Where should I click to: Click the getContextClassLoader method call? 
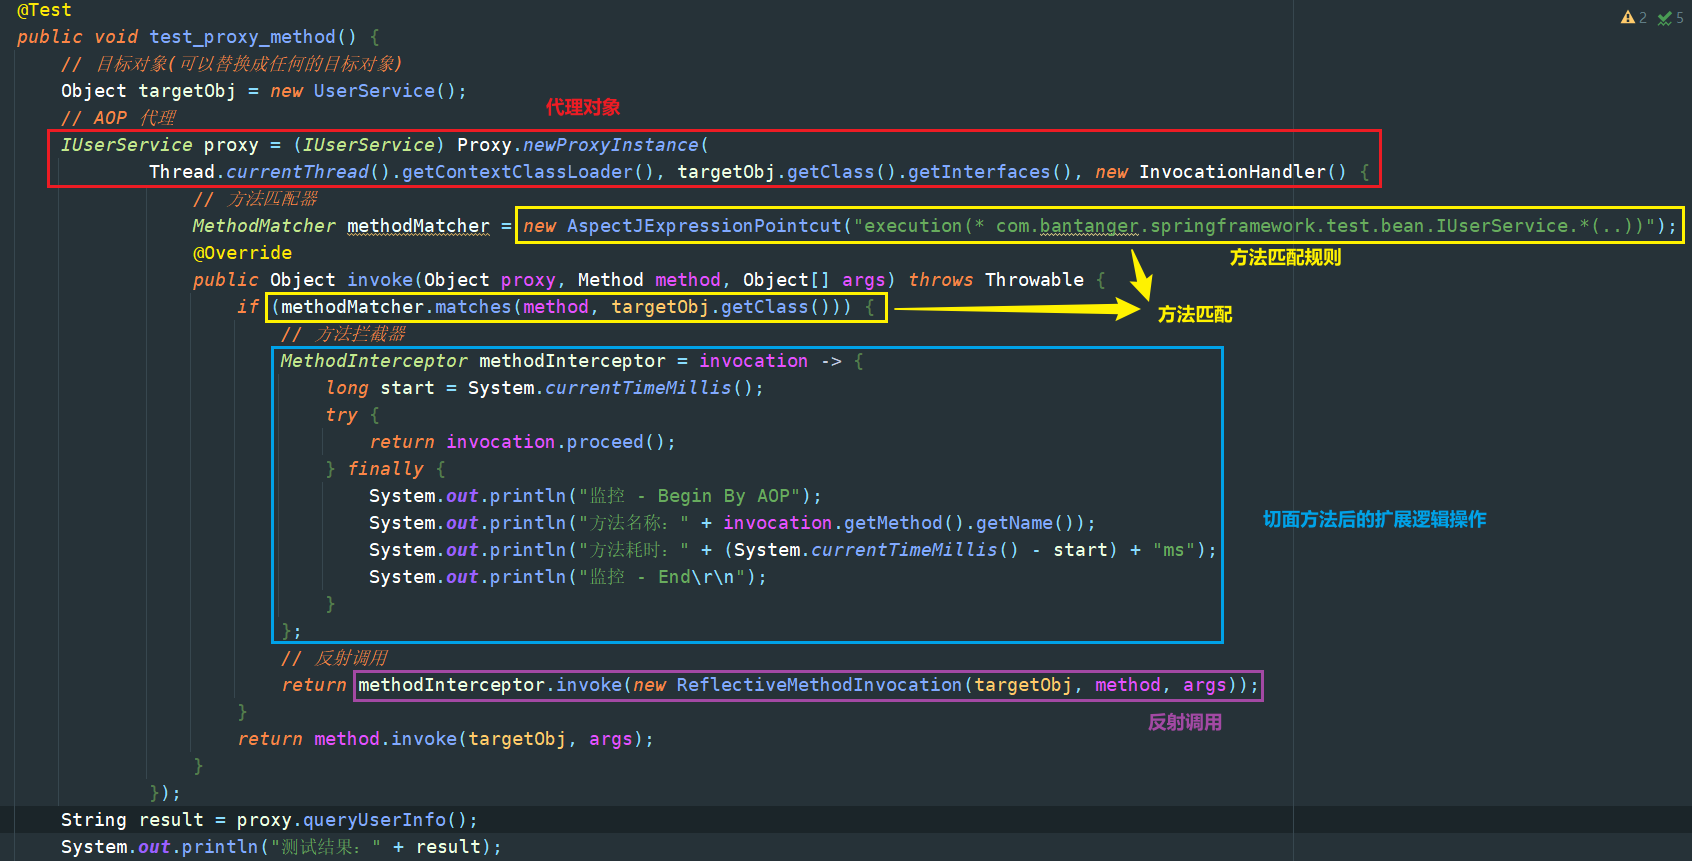(517, 172)
